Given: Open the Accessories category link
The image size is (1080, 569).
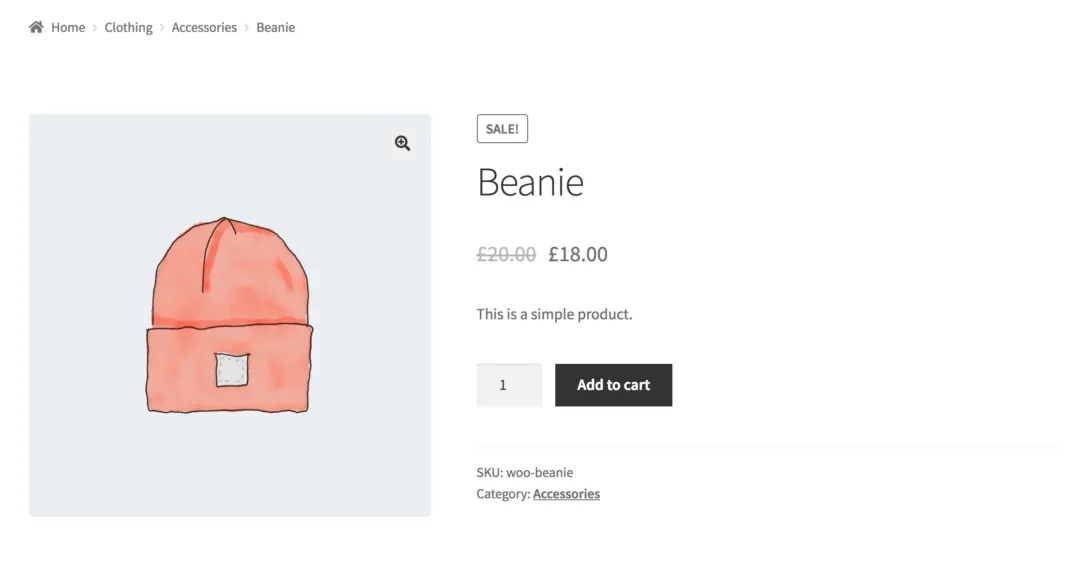Looking at the screenshot, I should [x=566, y=494].
